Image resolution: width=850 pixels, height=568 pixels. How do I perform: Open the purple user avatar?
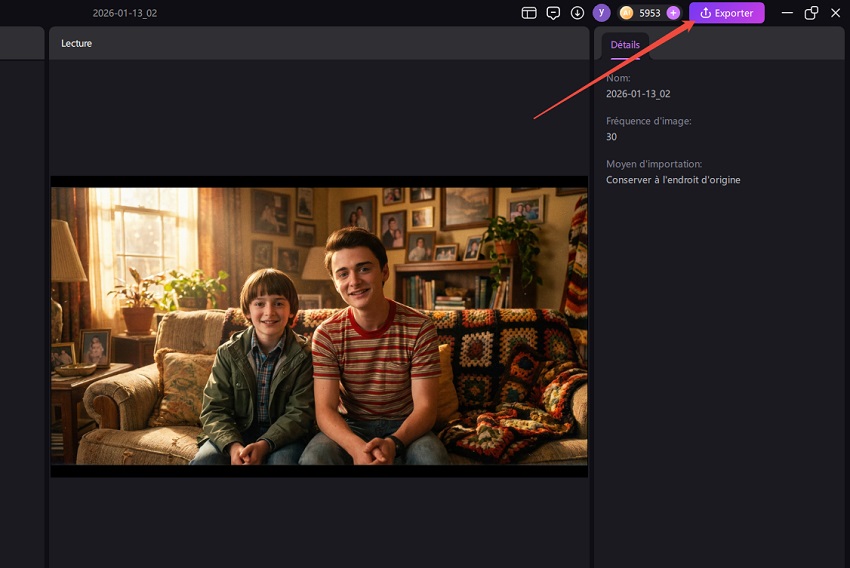tap(601, 13)
